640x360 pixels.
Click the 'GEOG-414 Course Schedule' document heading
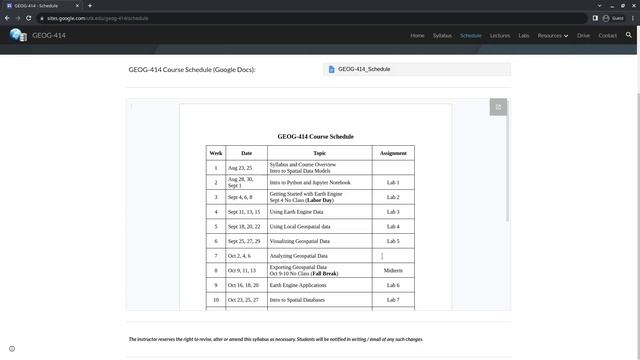pyautogui.click(x=316, y=137)
